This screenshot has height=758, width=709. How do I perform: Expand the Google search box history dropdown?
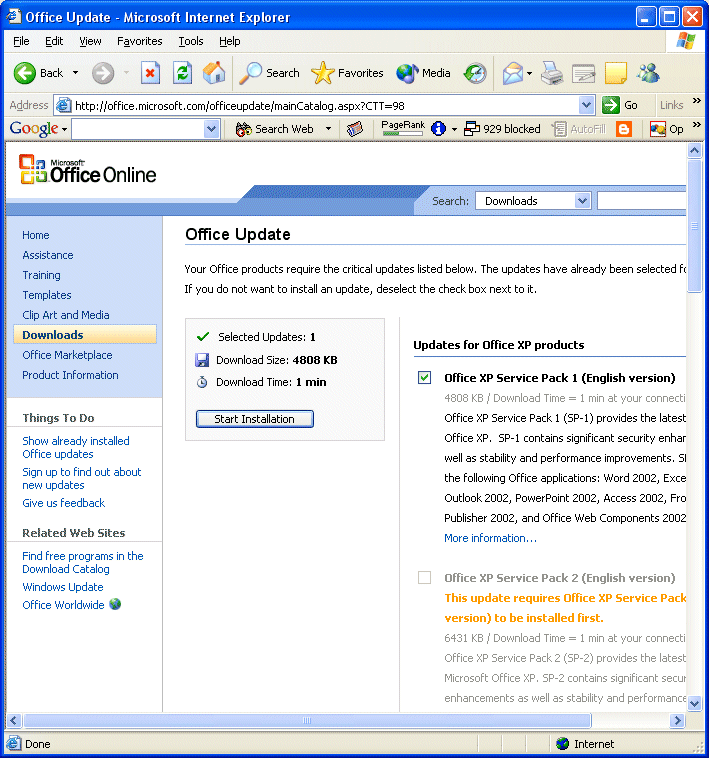211,129
